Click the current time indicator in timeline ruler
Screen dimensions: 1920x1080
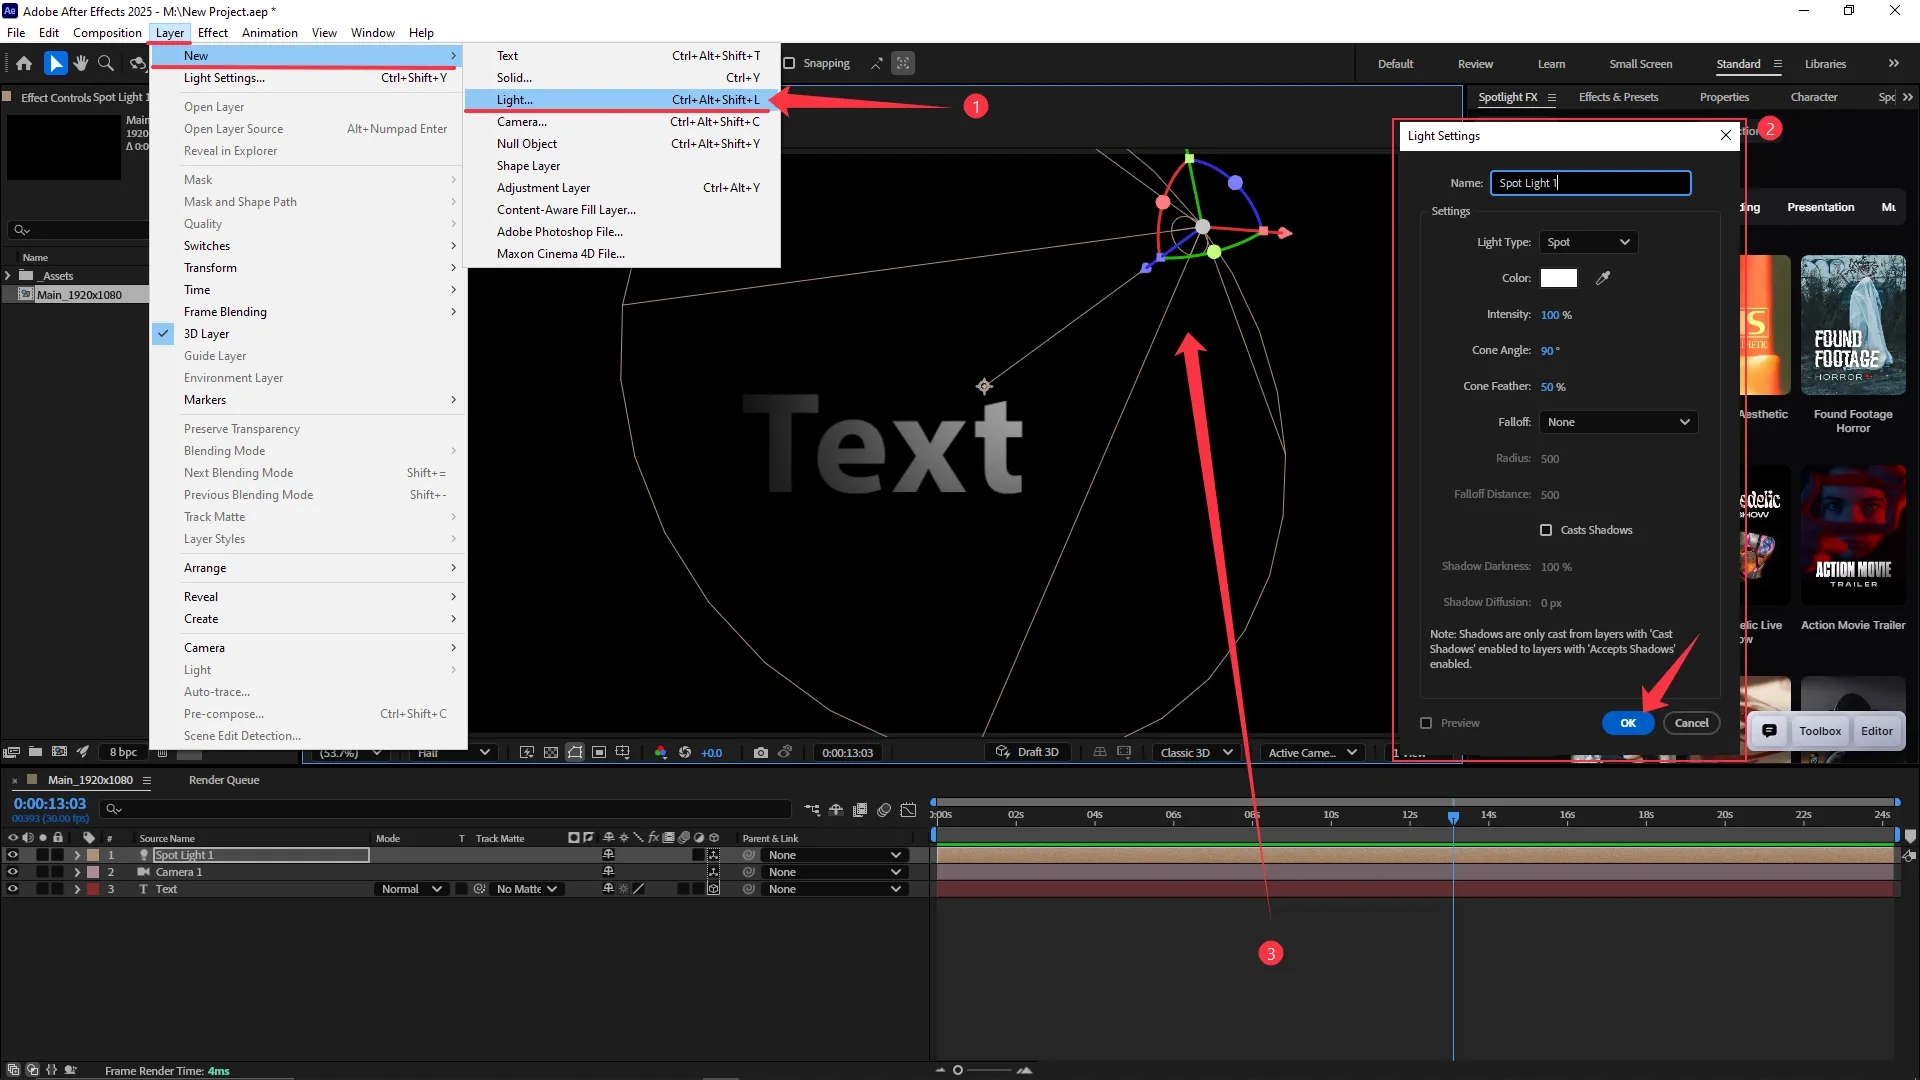(1453, 817)
